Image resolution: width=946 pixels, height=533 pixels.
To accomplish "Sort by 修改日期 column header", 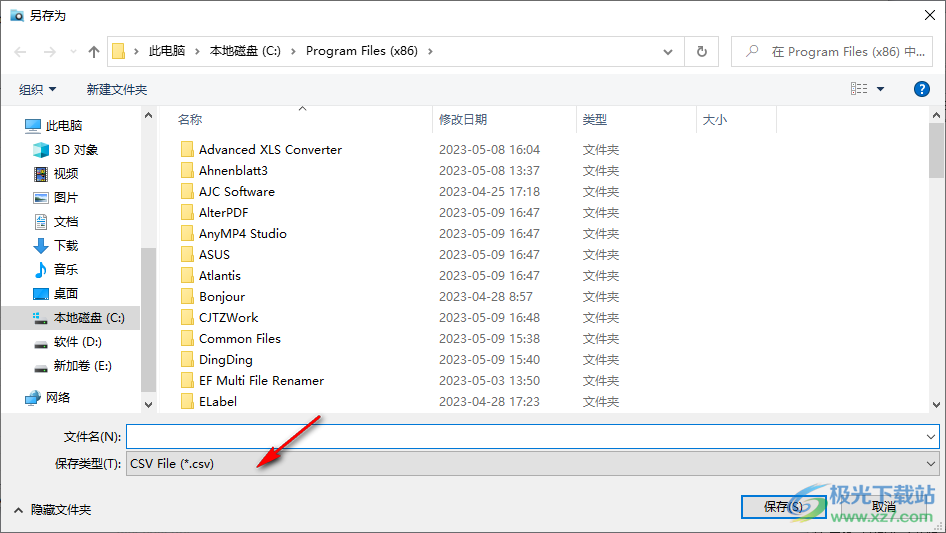I will click(463, 120).
